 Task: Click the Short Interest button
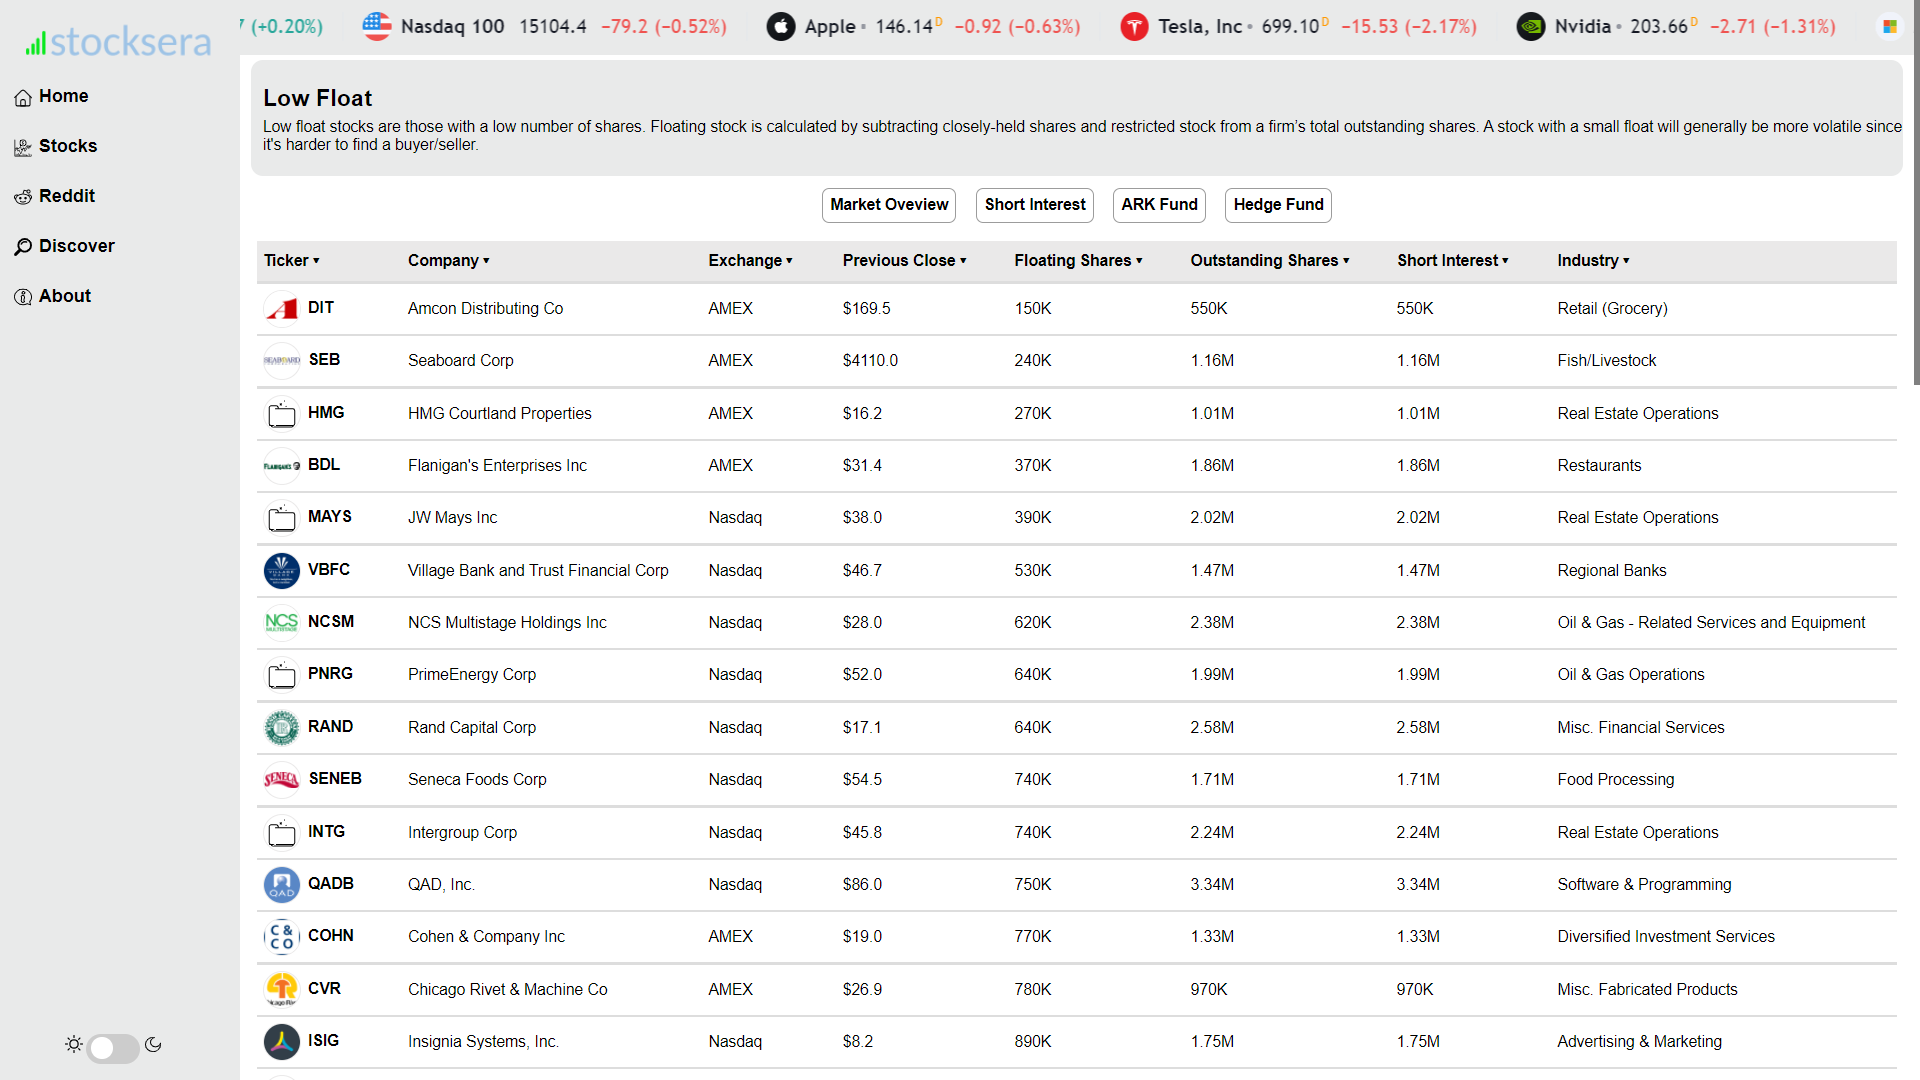click(x=1034, y=205)
